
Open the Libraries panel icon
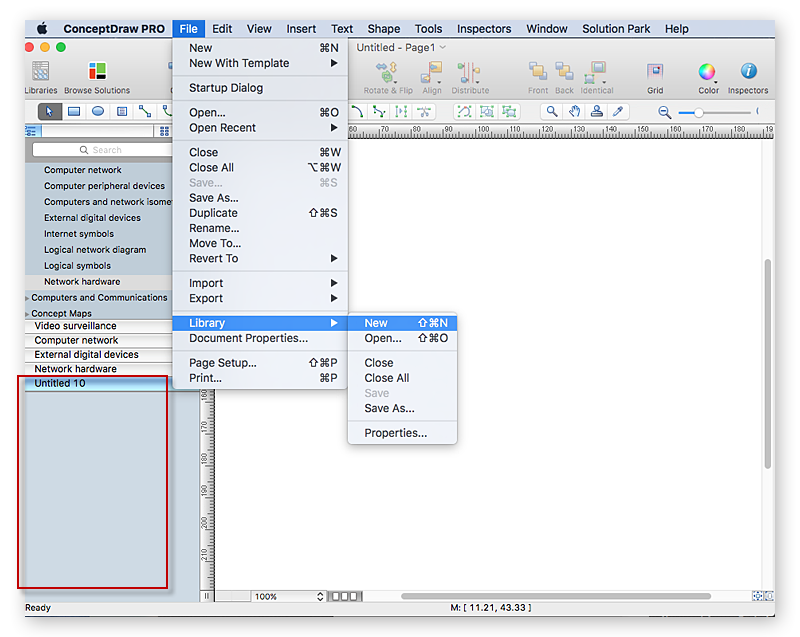click(x=41, y=71)
